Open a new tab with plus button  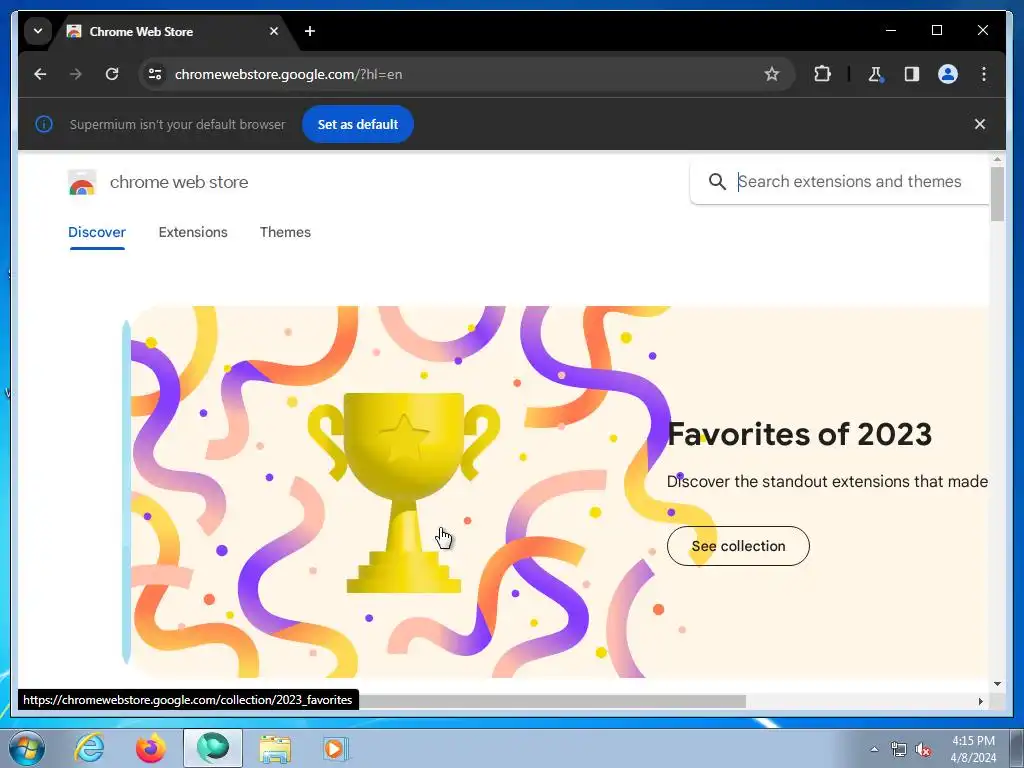click(x=310, y=31)
